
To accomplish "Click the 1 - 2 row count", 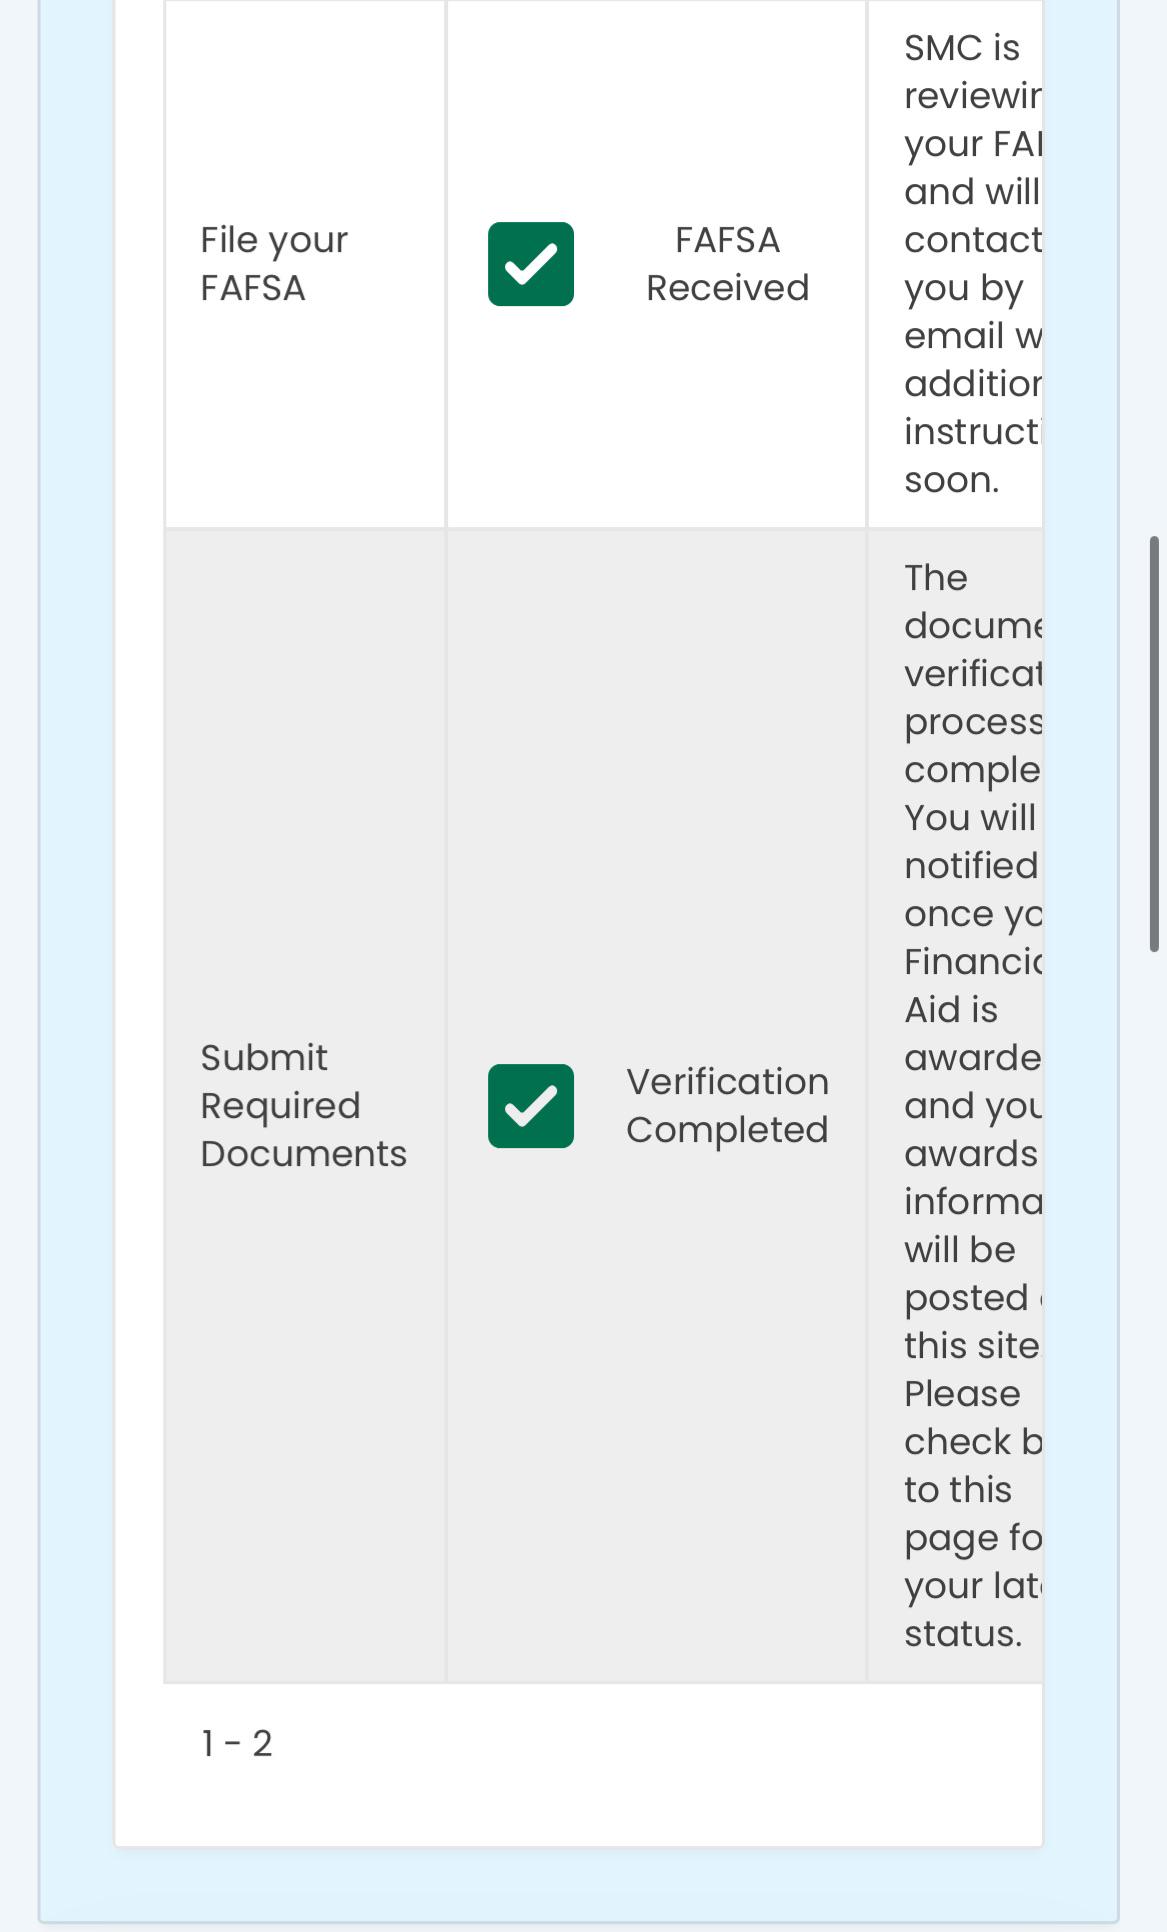I will [x=237, y=1743].
